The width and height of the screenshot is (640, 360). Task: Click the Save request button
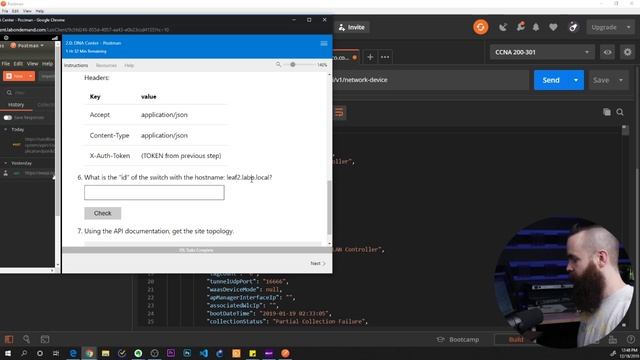coord(601,80)
